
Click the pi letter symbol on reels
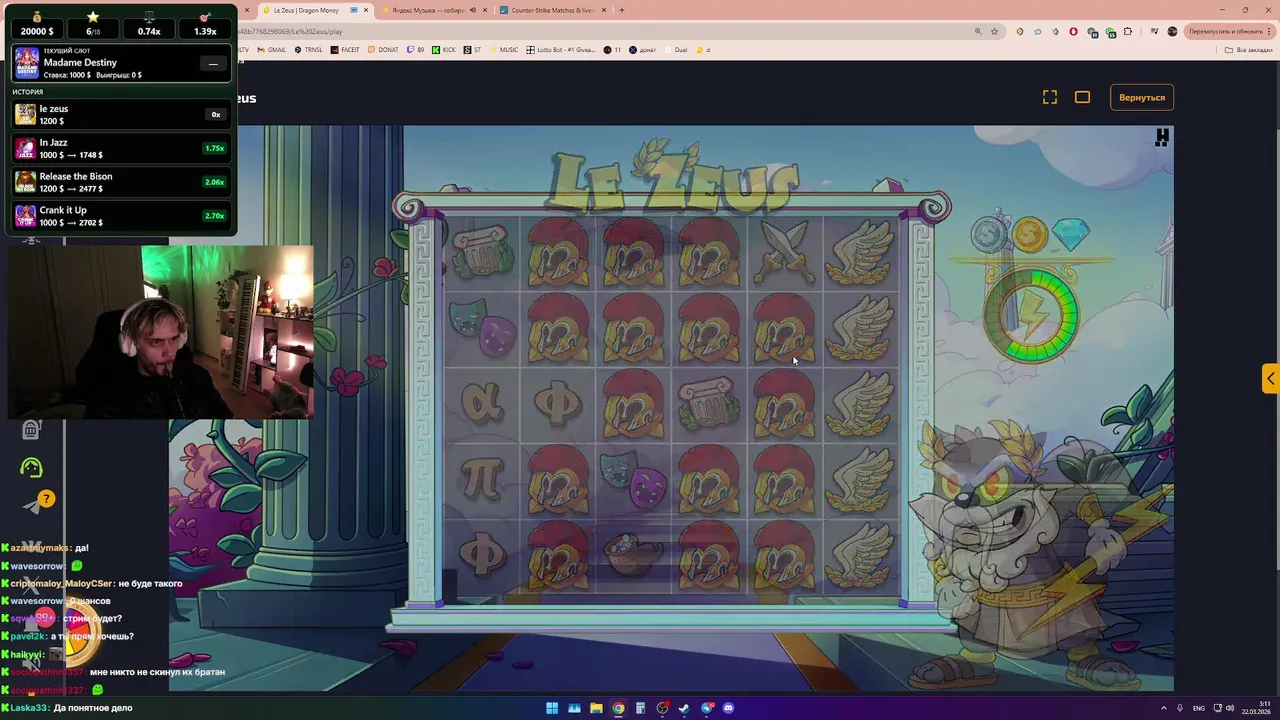[481, 478]
